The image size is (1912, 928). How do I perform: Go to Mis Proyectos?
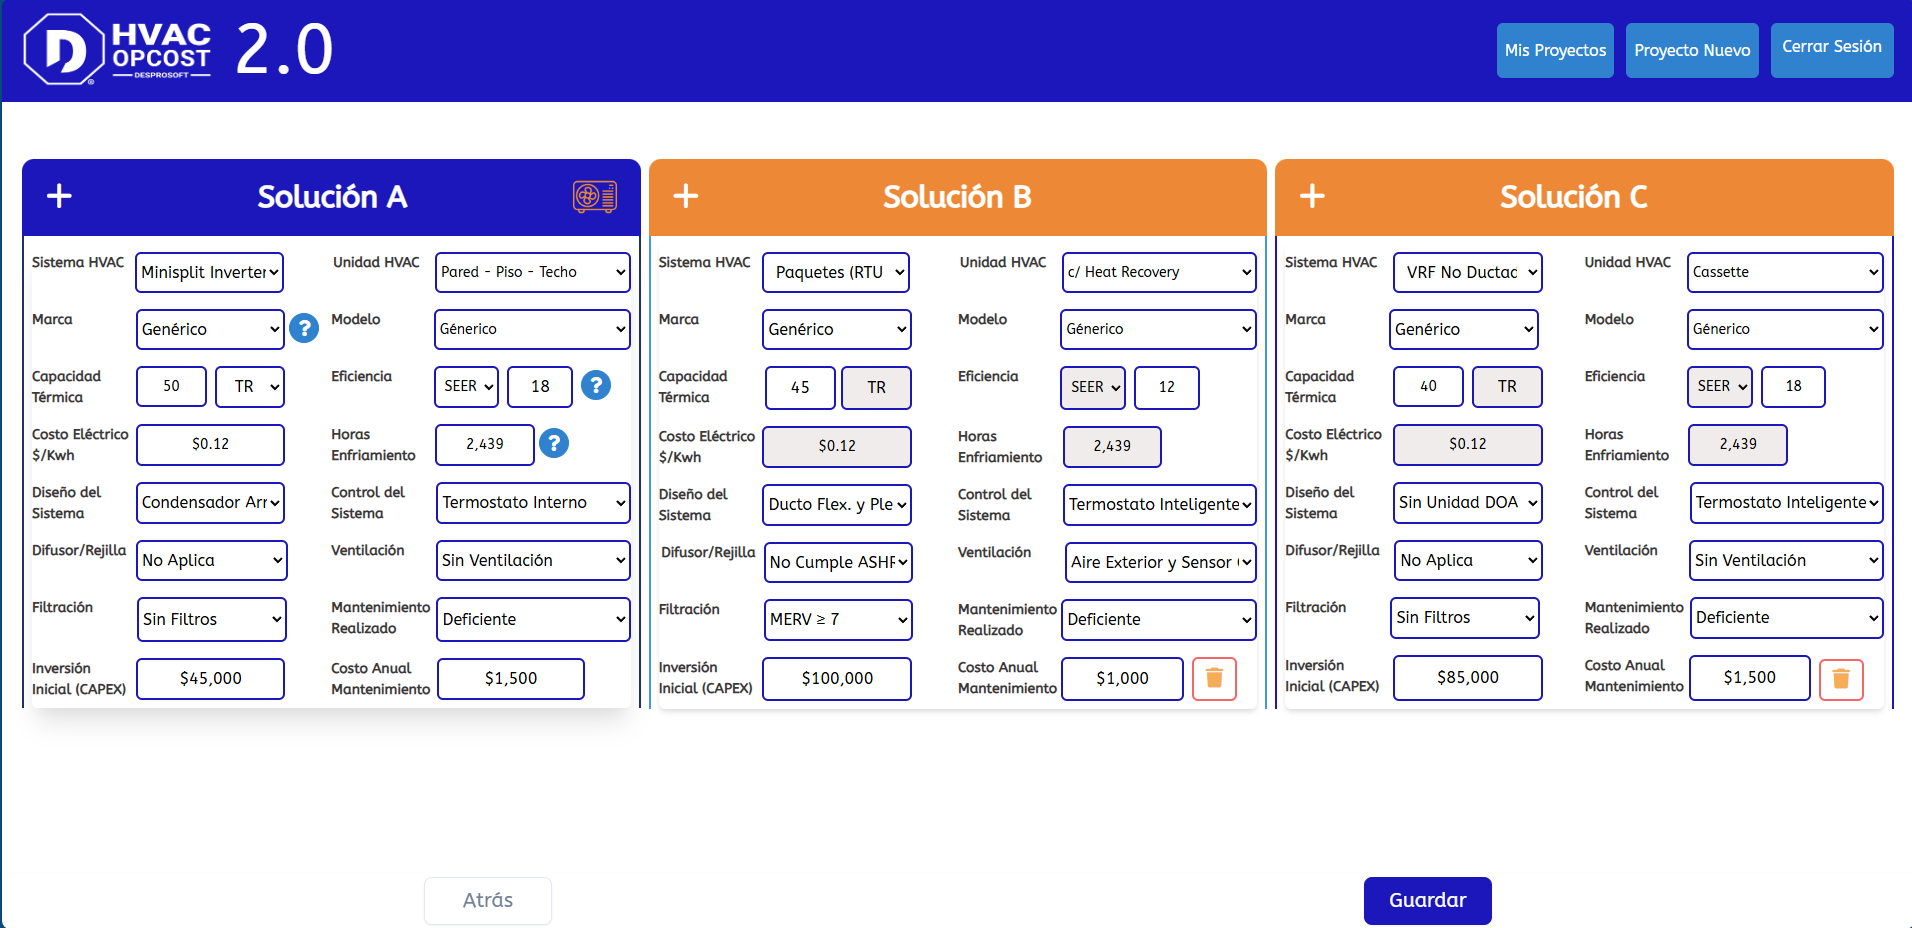click(1555, 50)
